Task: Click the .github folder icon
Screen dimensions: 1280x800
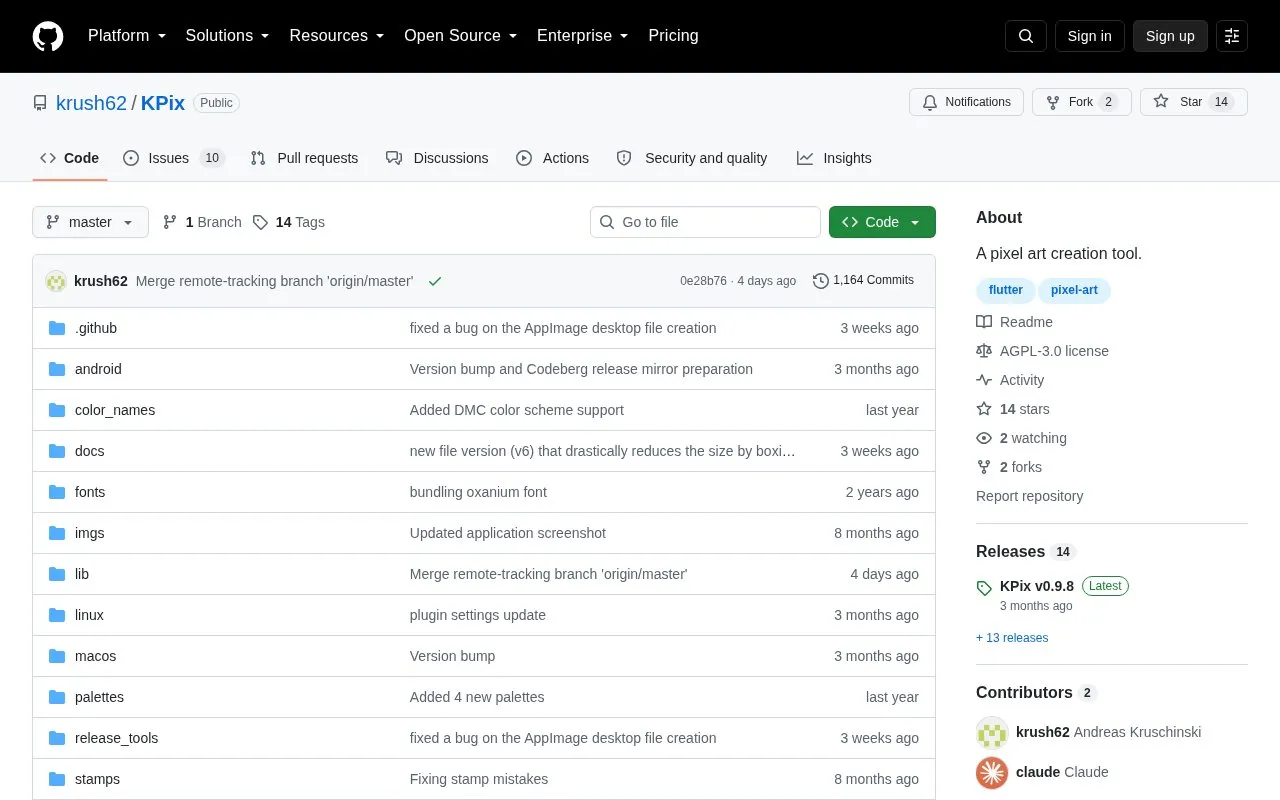Action: [x=57, y=328]
